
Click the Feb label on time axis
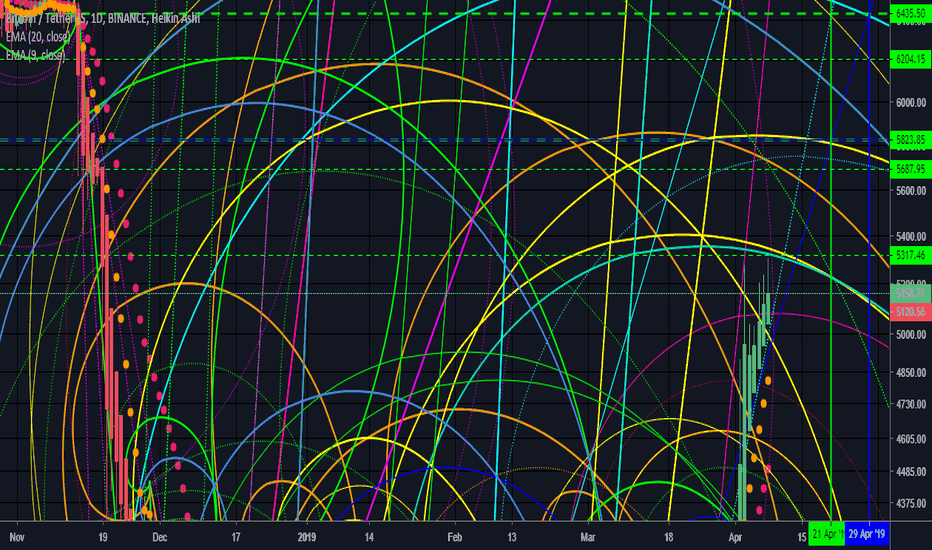coord(454,538)
